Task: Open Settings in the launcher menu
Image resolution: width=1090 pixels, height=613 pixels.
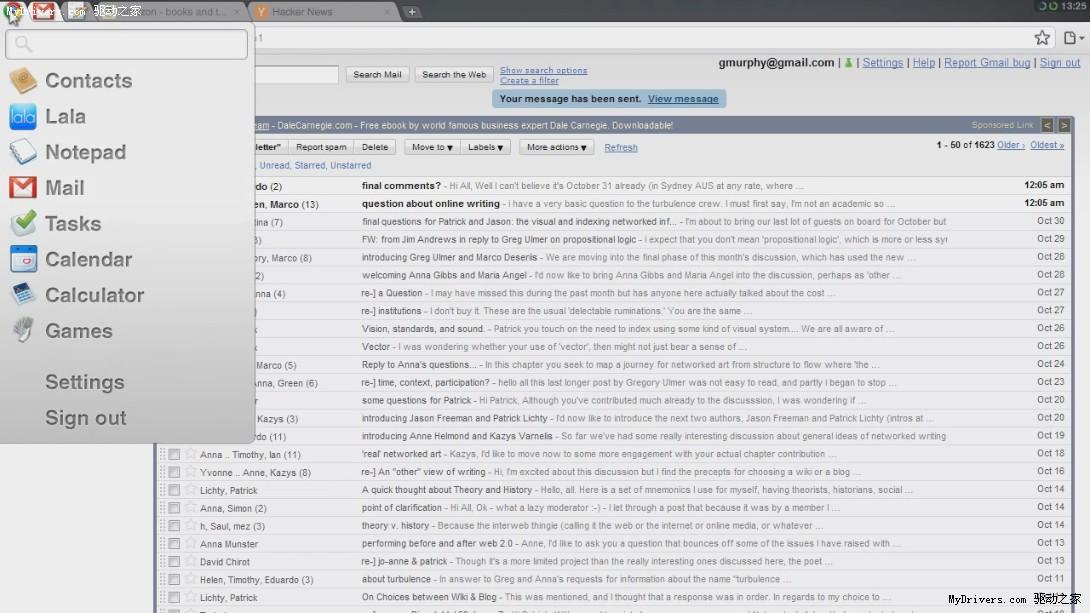Action: tap(85, 382)
